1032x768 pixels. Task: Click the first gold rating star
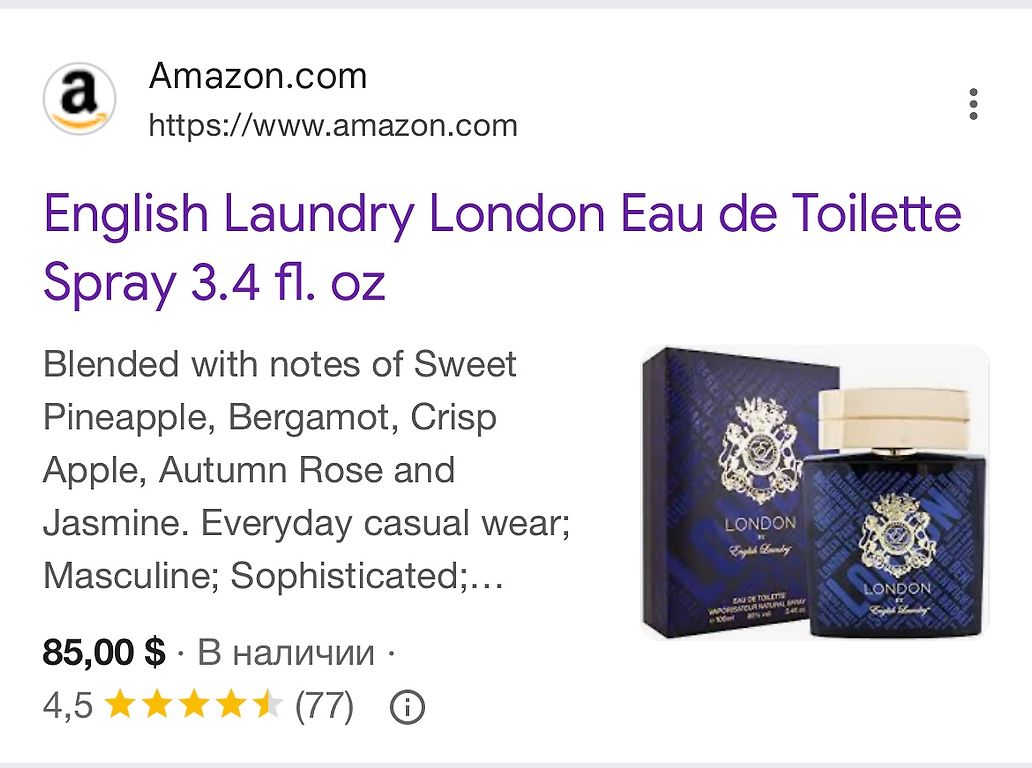coord(119,705)
